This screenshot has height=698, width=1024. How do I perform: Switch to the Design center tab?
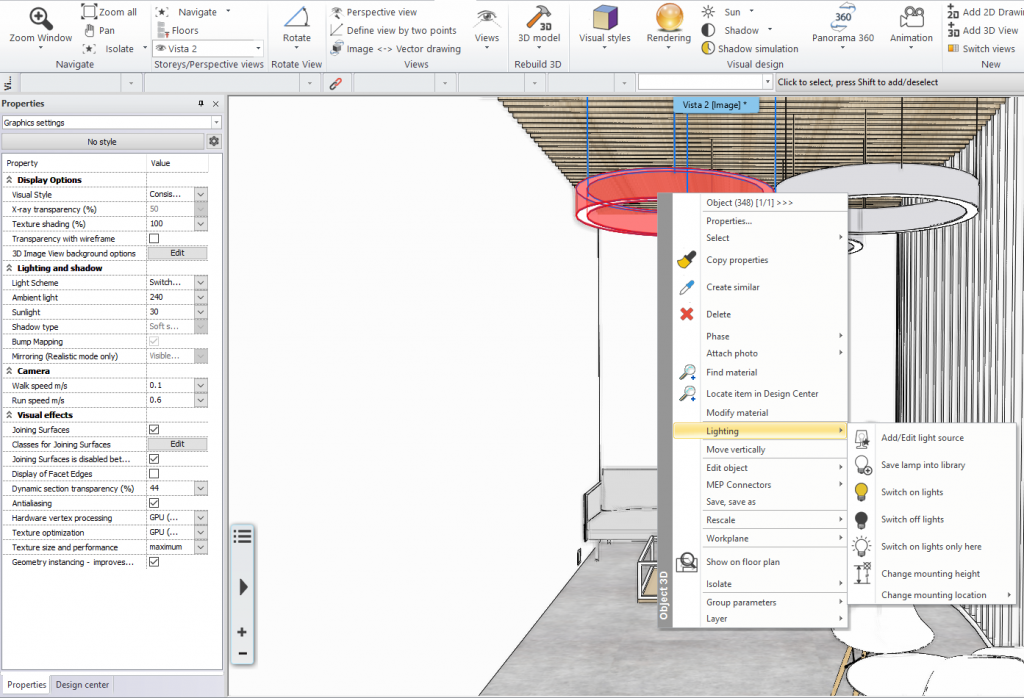[x=82, y=685]
